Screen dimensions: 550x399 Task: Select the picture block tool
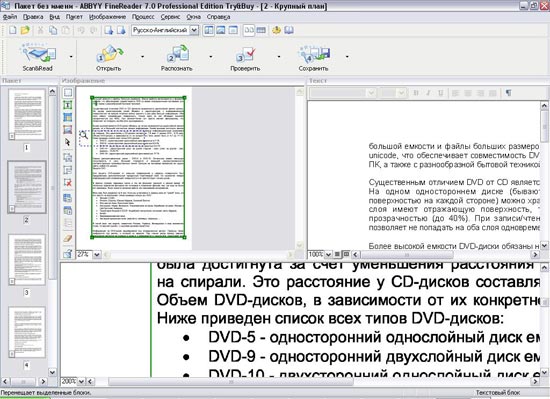pyautogui.click(x=68, y=130)
